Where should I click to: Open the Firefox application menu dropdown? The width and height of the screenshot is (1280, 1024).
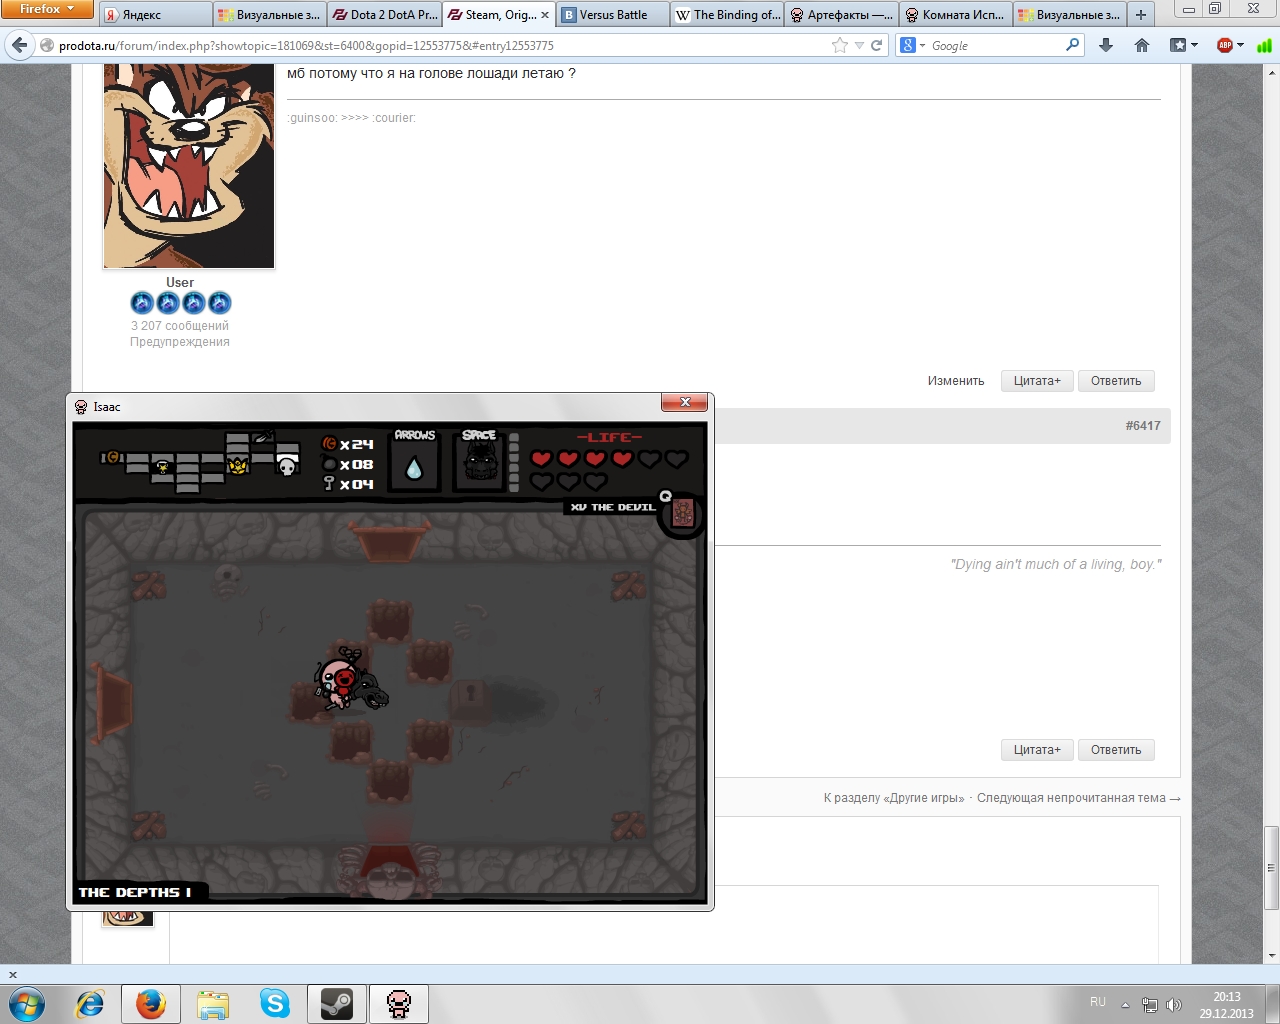coord(47,9)
